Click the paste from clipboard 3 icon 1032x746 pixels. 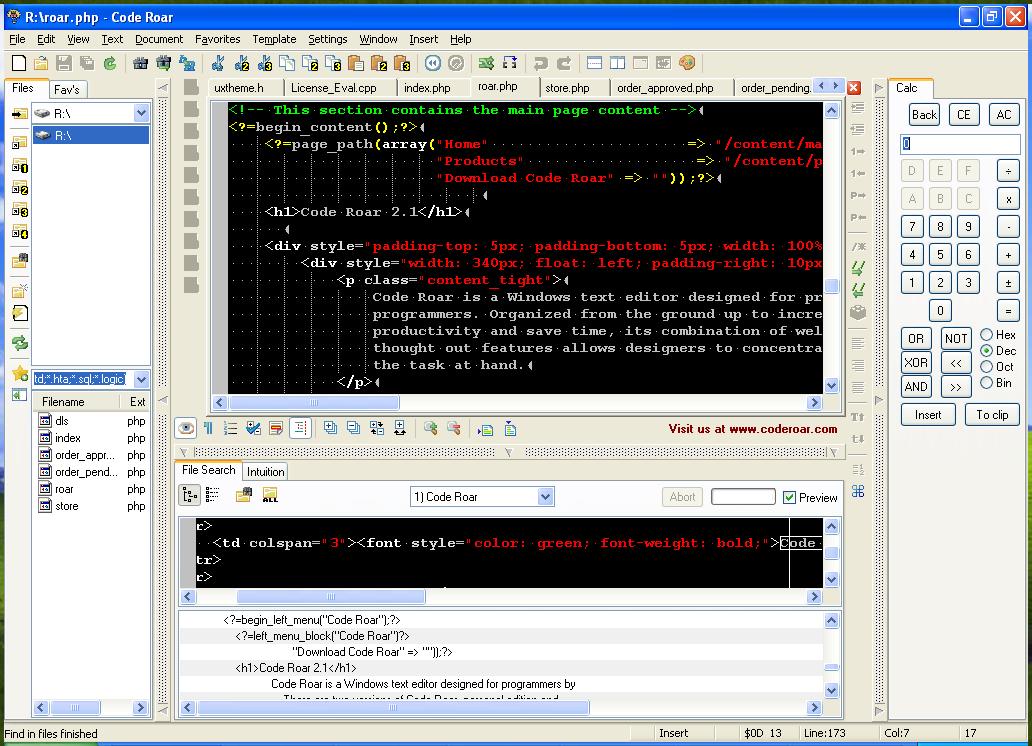[401, 63]
